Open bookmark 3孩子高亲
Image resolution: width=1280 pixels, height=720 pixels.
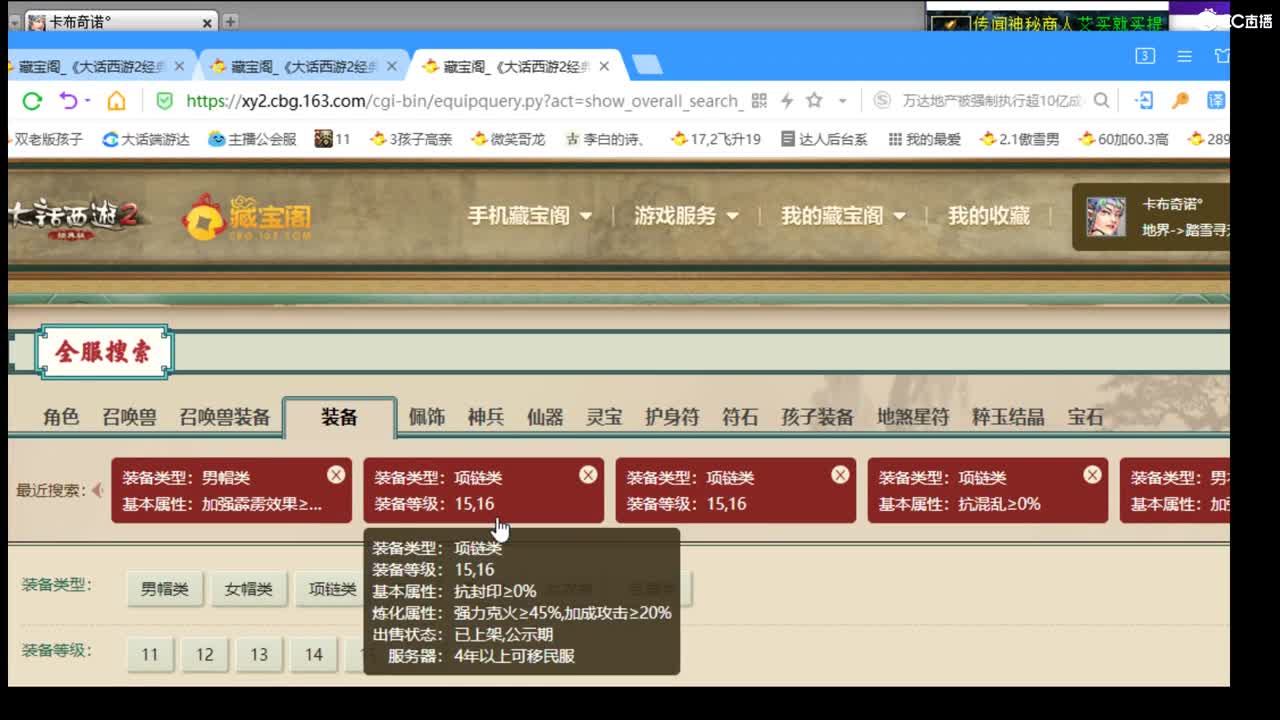point(411,139)
